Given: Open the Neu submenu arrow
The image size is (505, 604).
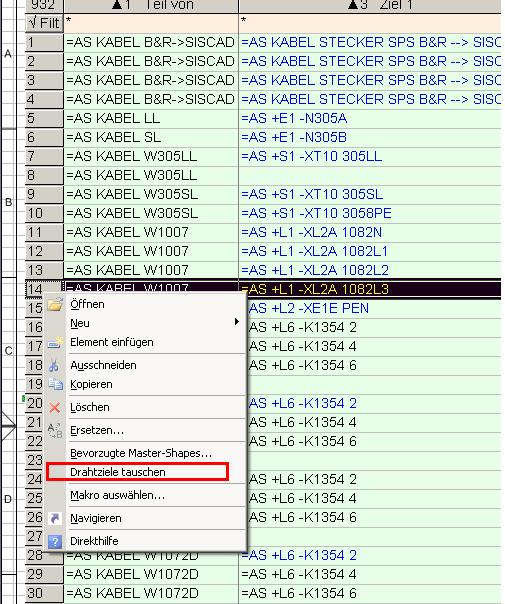Looking at the screenshot, I should [x=237, y=322].
